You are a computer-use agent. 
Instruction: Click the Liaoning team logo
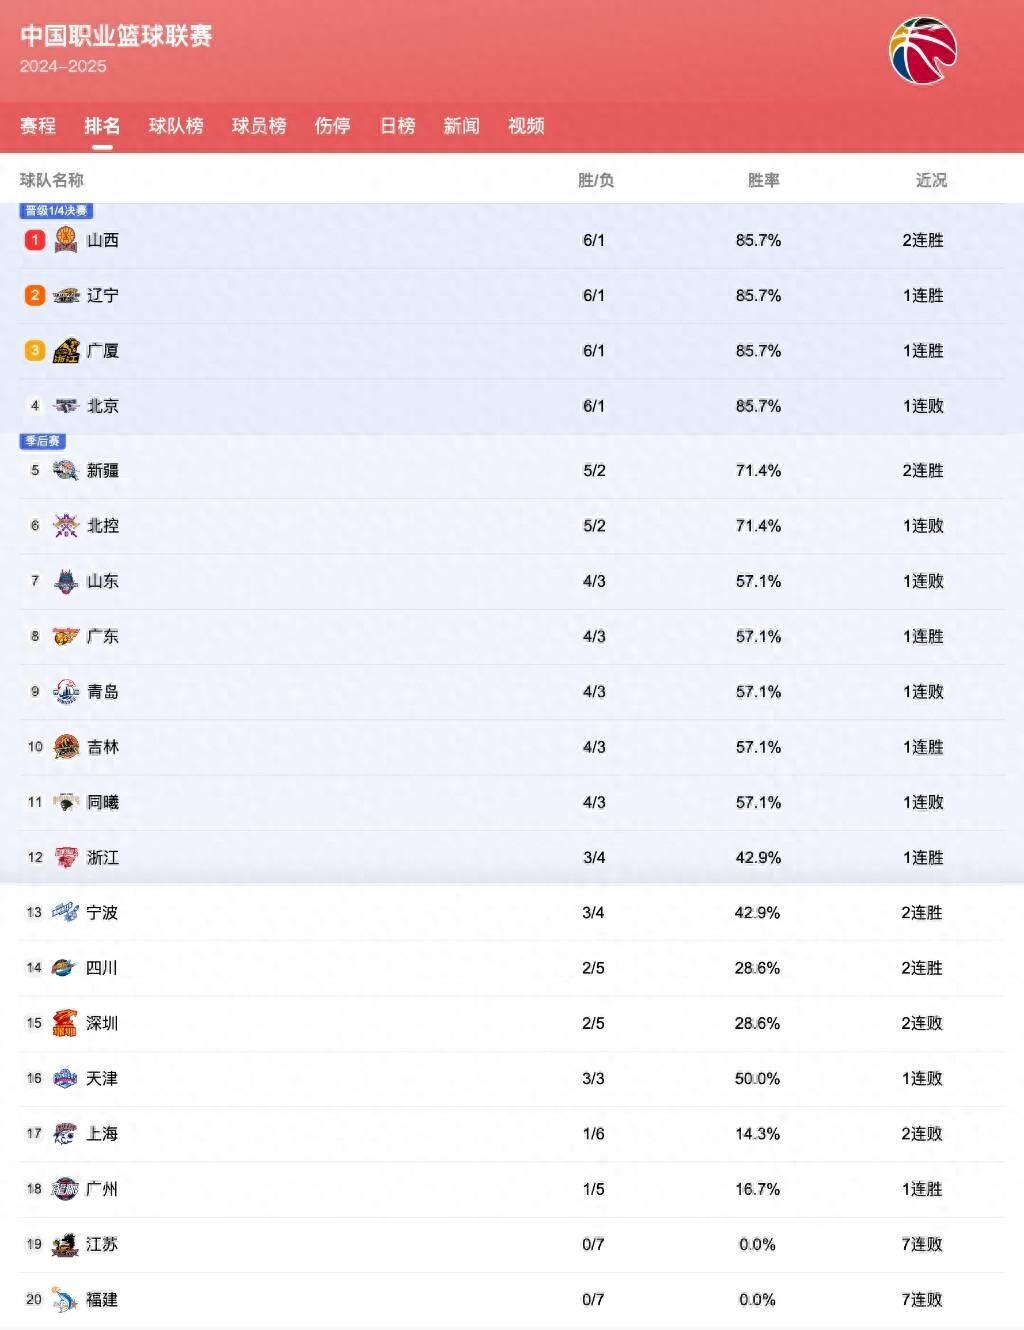click(66, 295)
